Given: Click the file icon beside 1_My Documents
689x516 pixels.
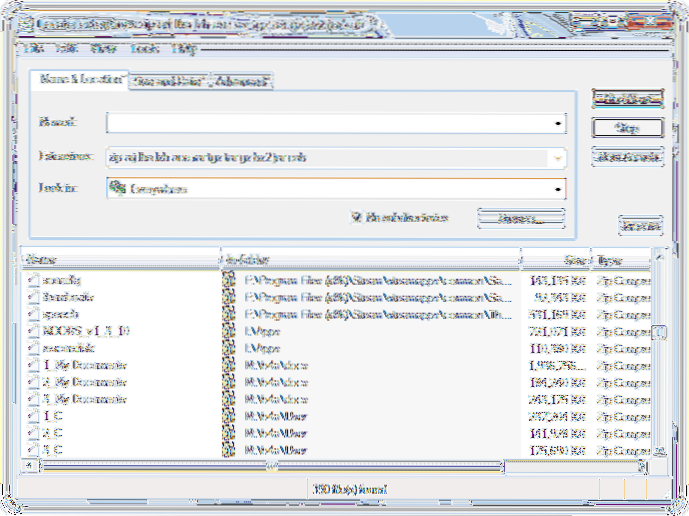Looking at the screenshot, I should [33, 365].
